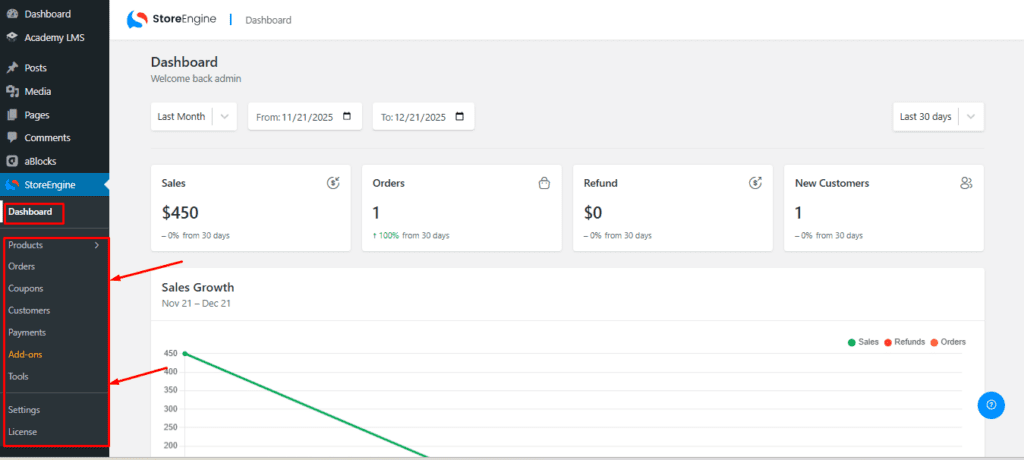Click the Pages icon in sidebar

12,115
